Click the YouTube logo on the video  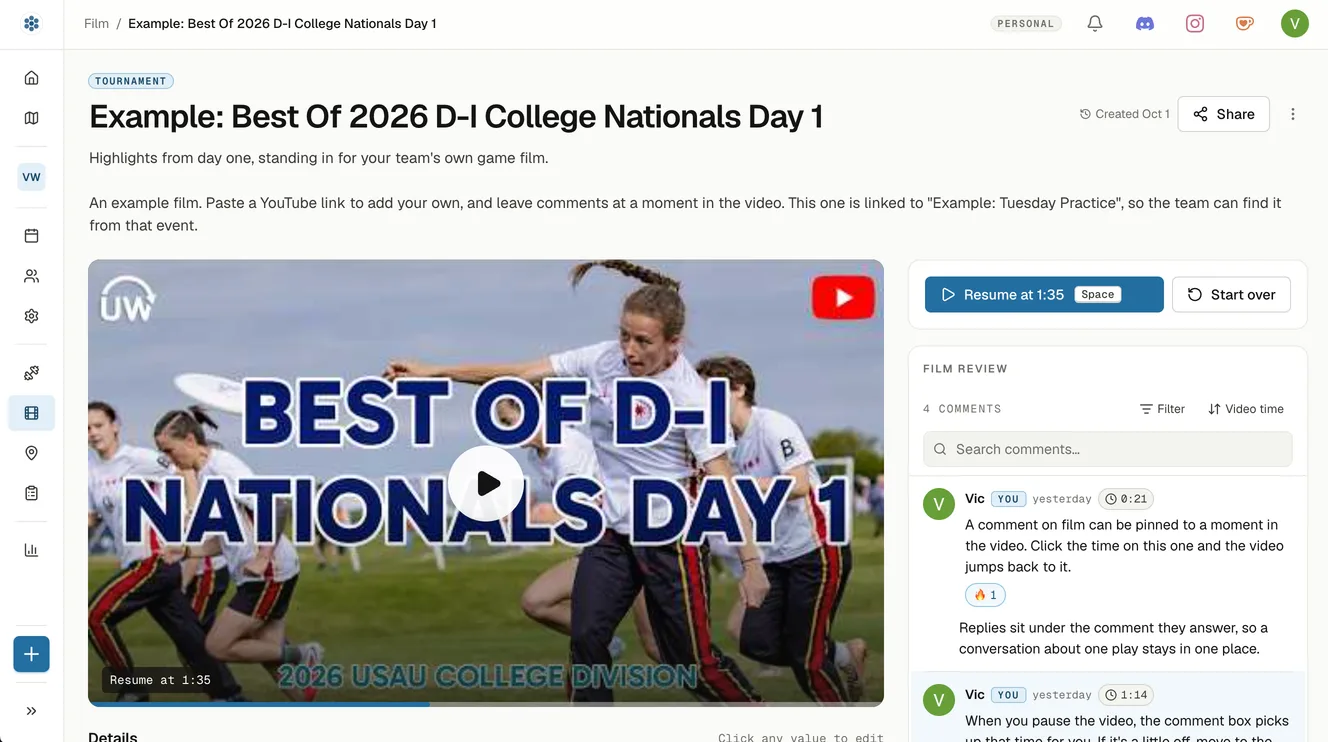[843, 298]
